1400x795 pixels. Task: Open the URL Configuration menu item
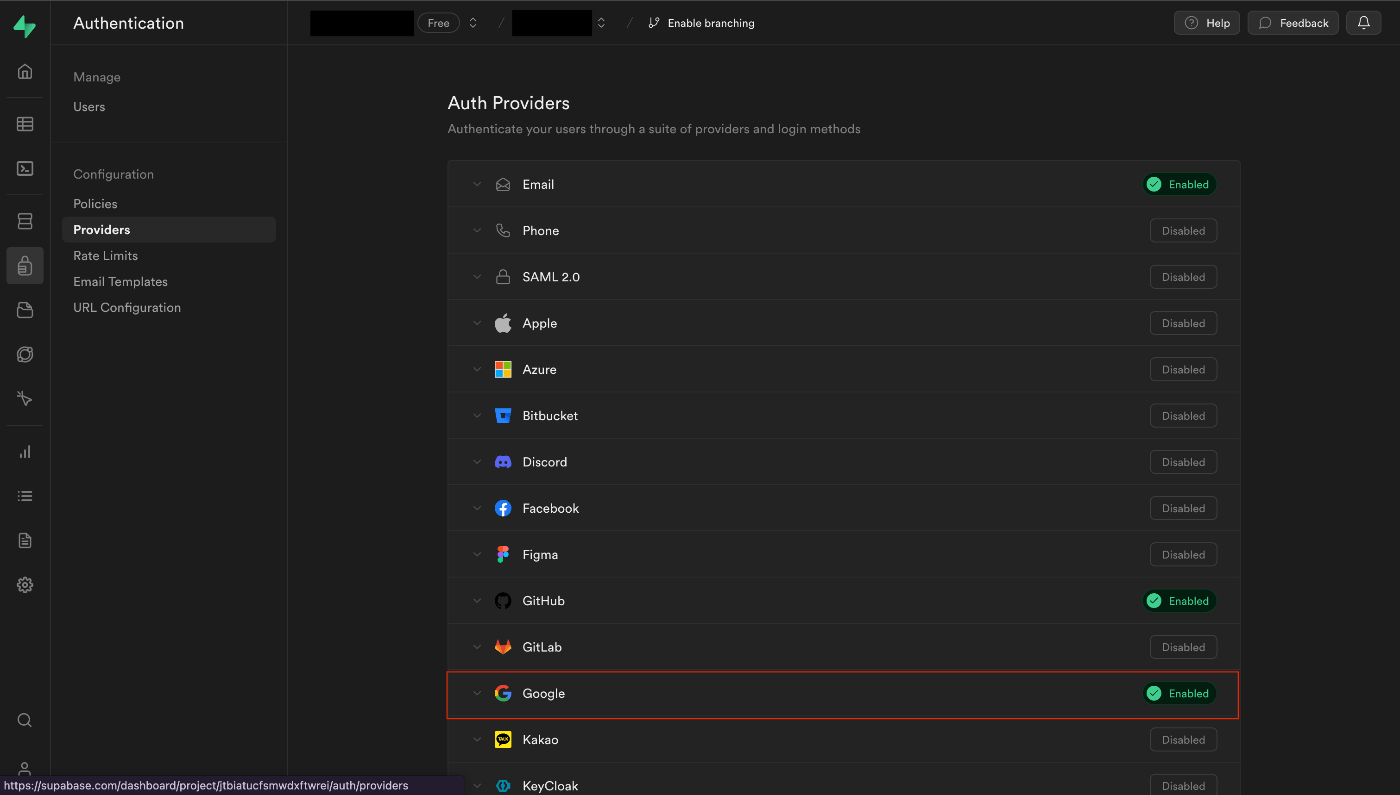pyautogui.click(x=127, y=308)
